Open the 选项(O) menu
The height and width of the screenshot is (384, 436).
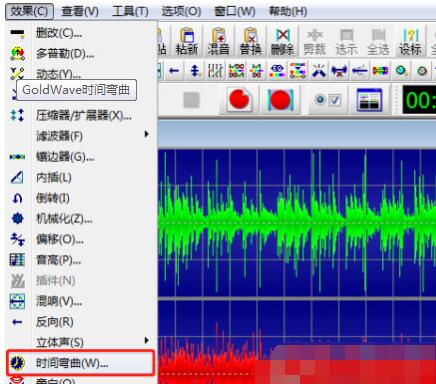coord(181,11)
